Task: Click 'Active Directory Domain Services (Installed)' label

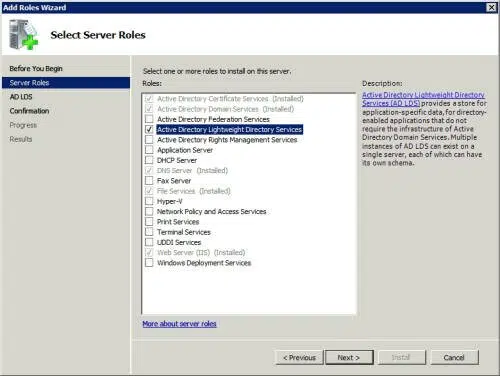Action: (225, 109)
